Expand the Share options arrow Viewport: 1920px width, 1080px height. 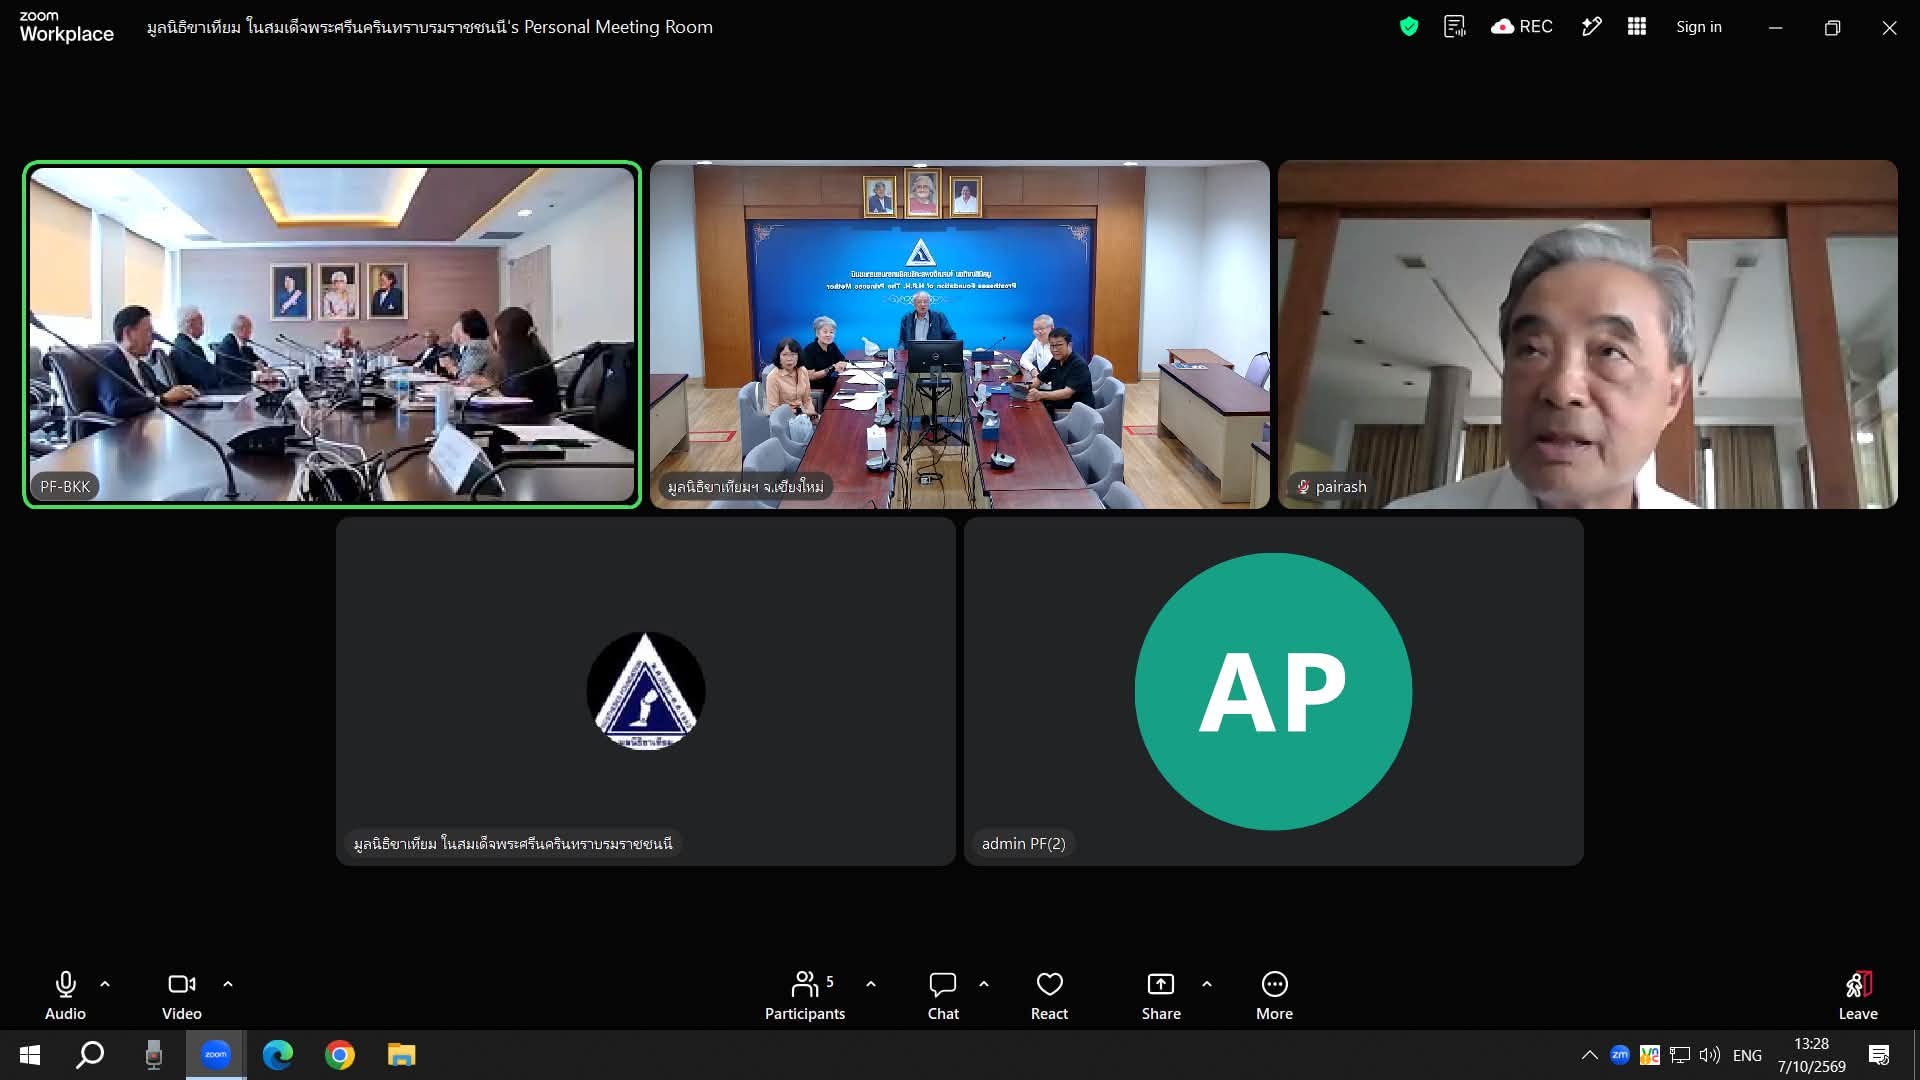1207,984
